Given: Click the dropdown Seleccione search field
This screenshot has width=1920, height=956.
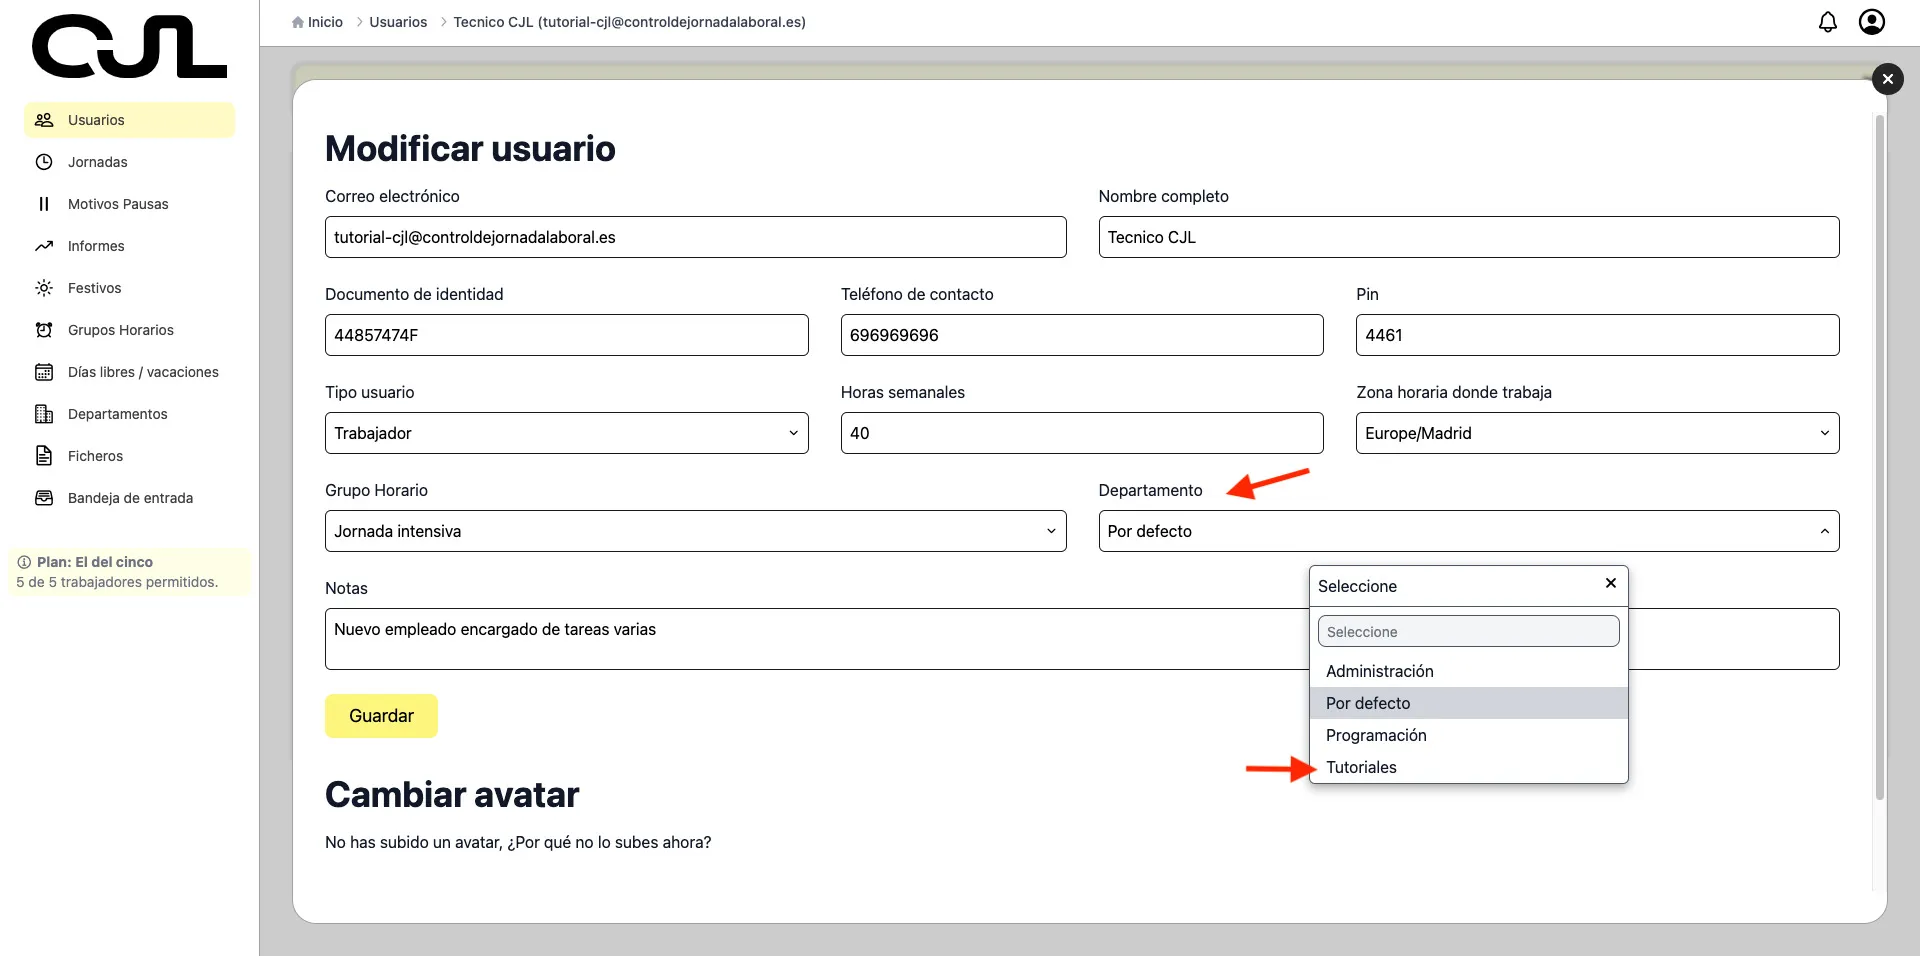Looking at the screenshot, I should (1467, 632).
